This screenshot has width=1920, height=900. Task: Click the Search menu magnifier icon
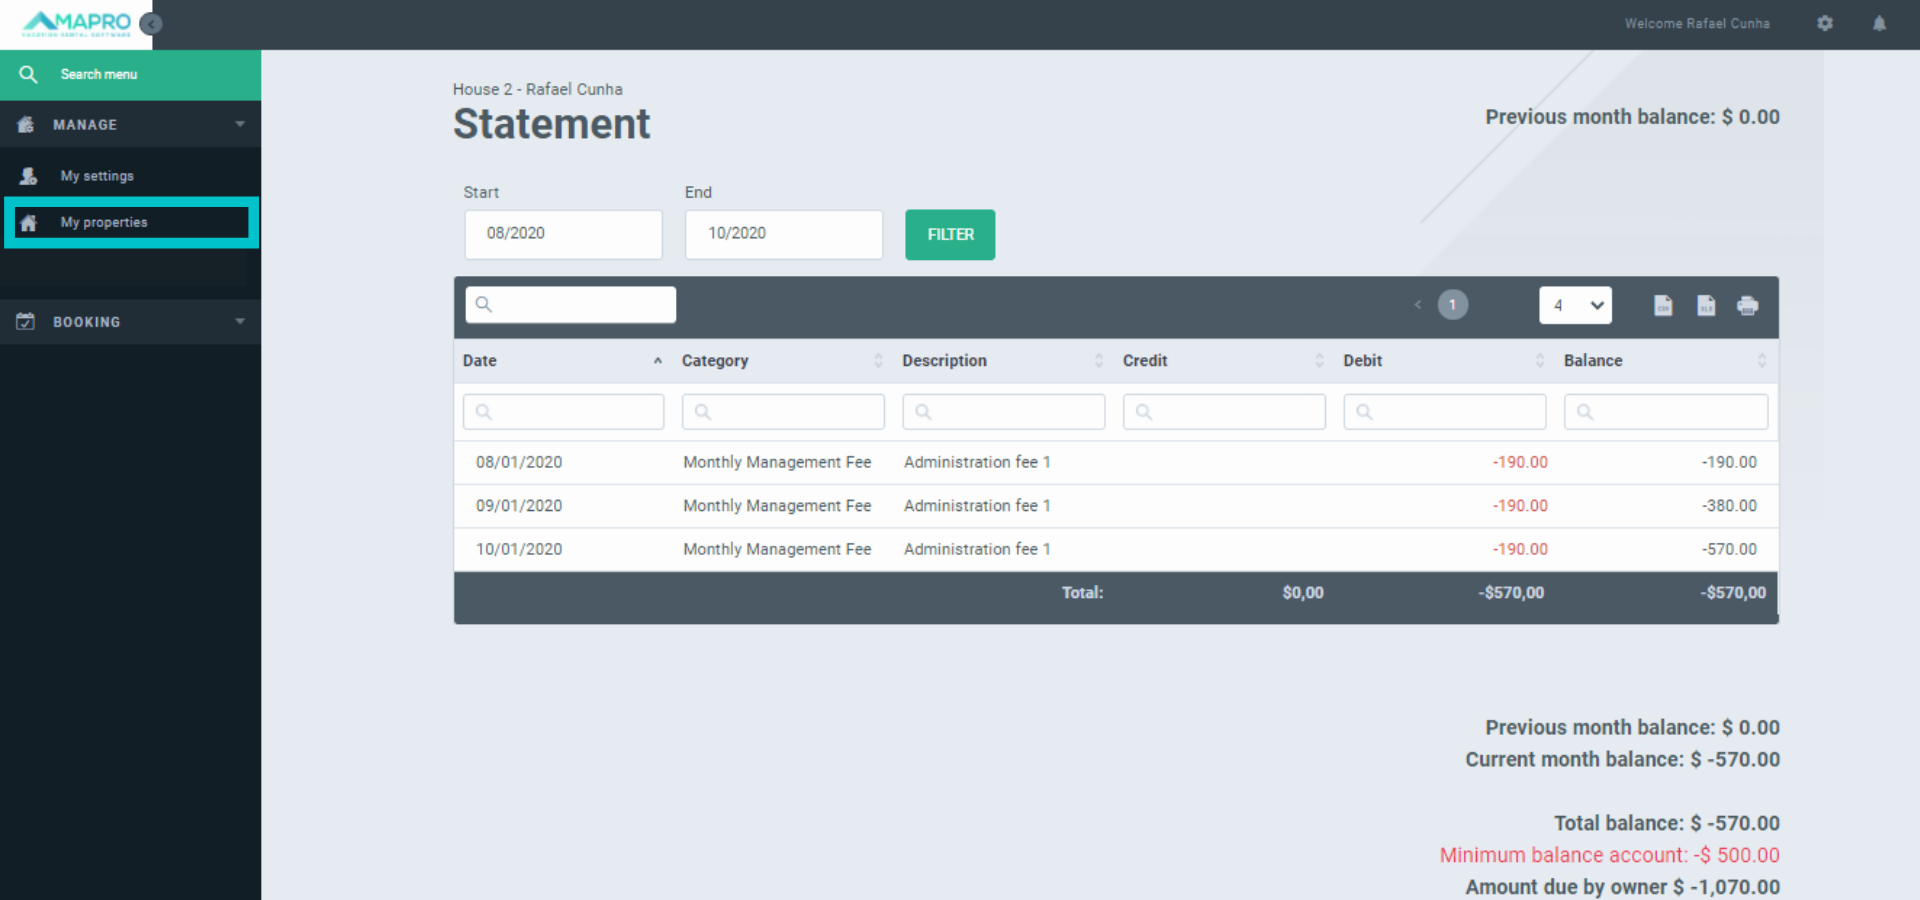coord(28,75)
